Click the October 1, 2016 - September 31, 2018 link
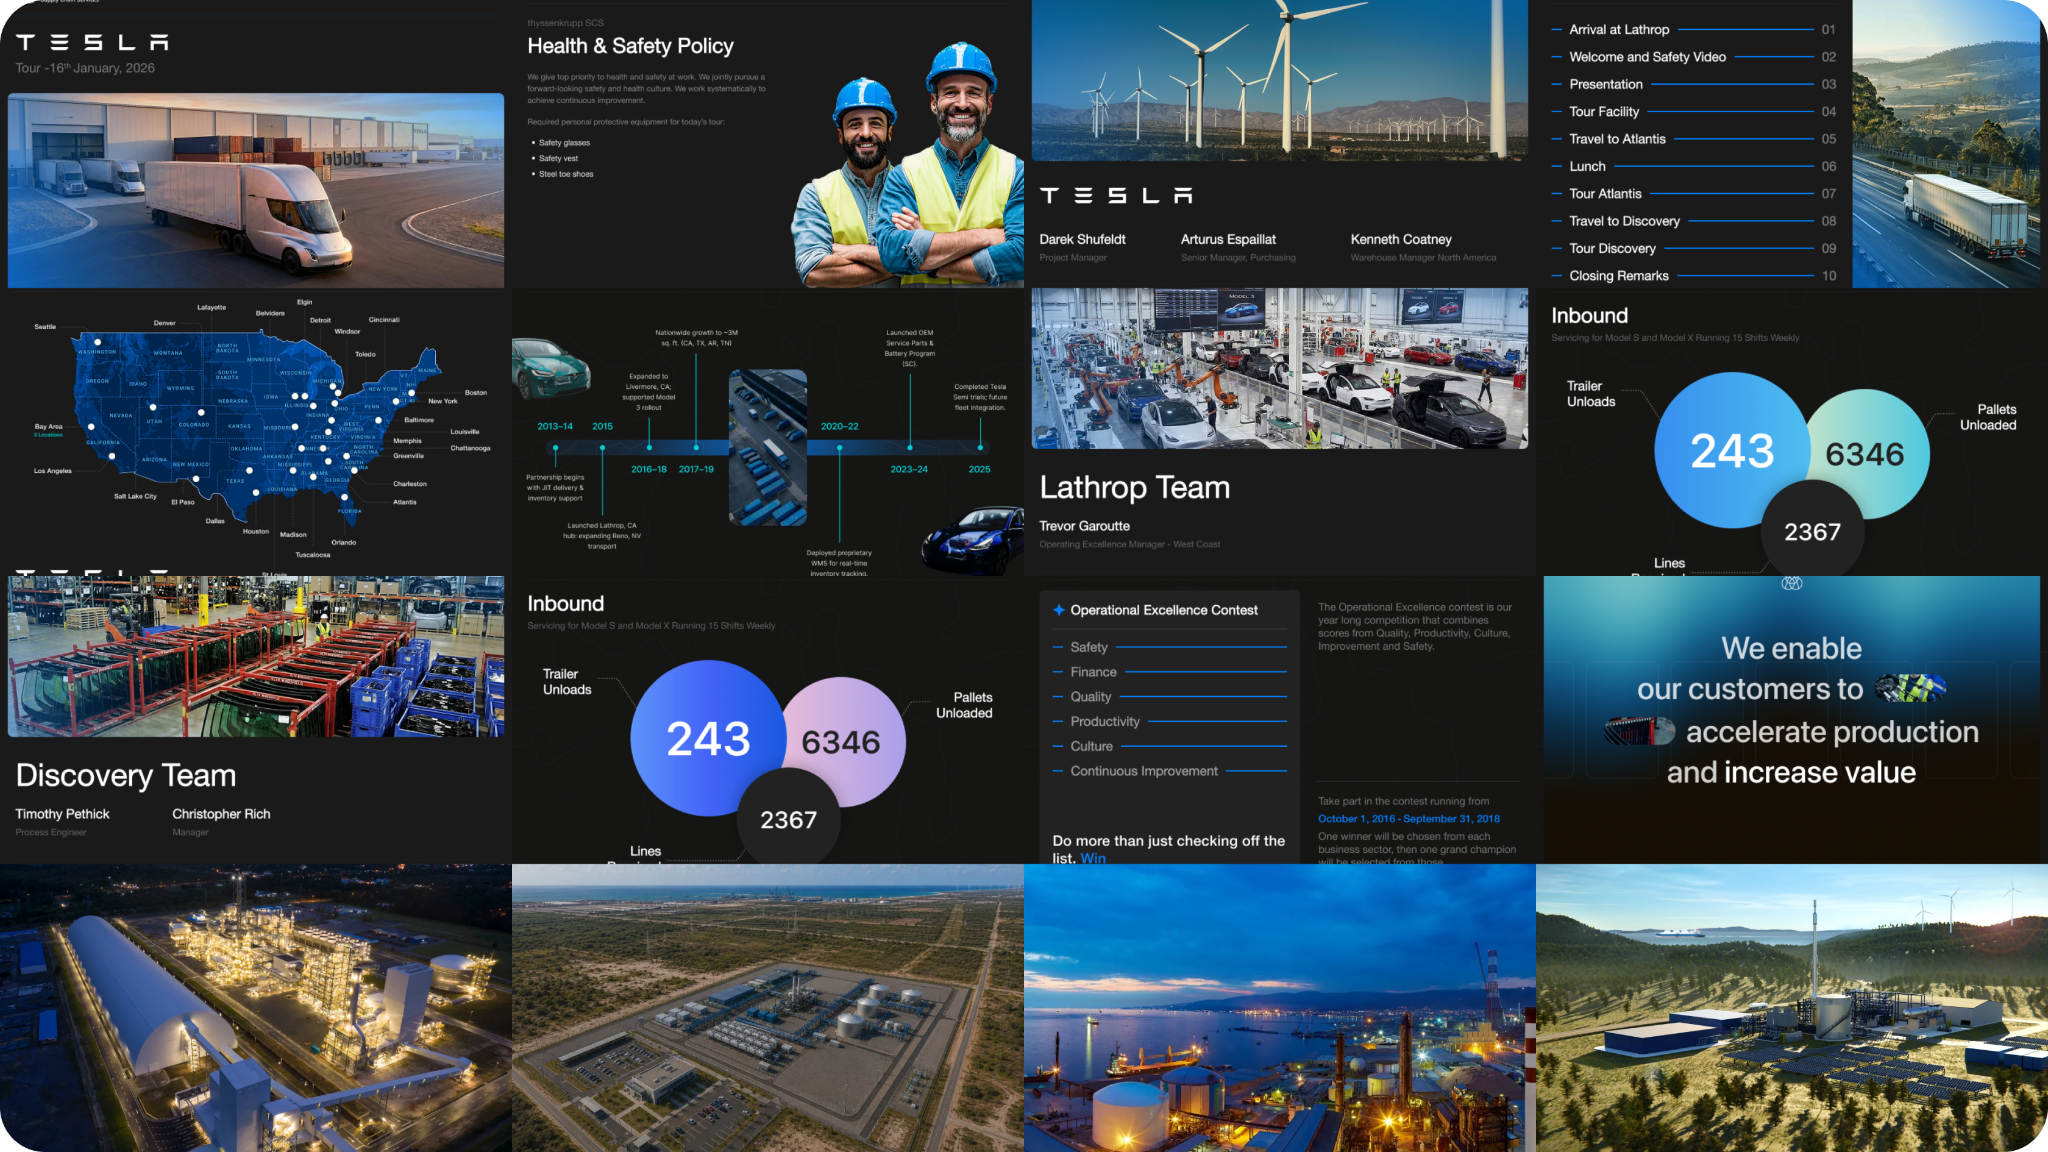Viewport: 2048px width, 1152px height. (1409, 819)
